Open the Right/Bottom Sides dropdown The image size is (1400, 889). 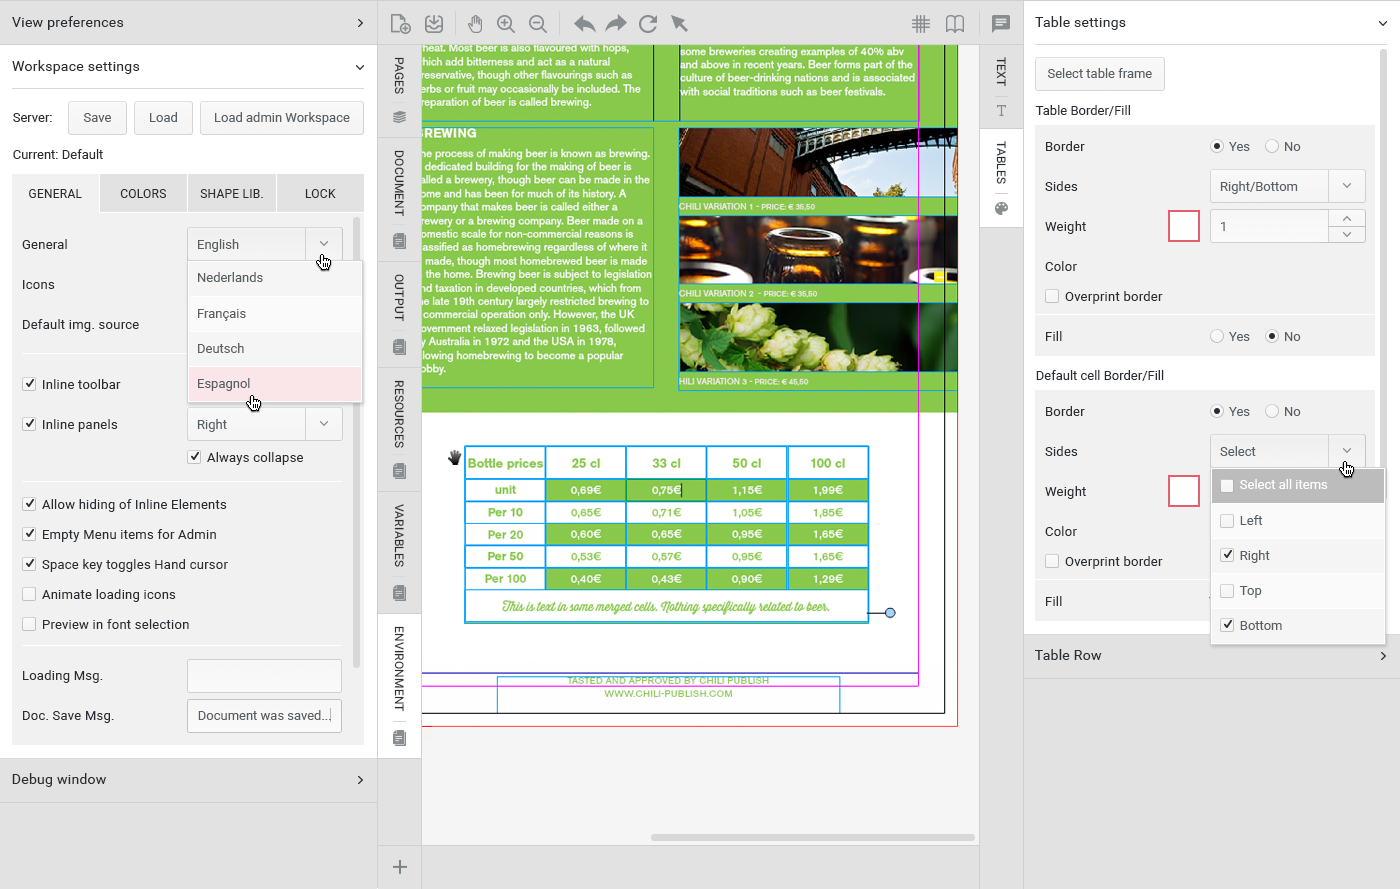point(1287,186)
